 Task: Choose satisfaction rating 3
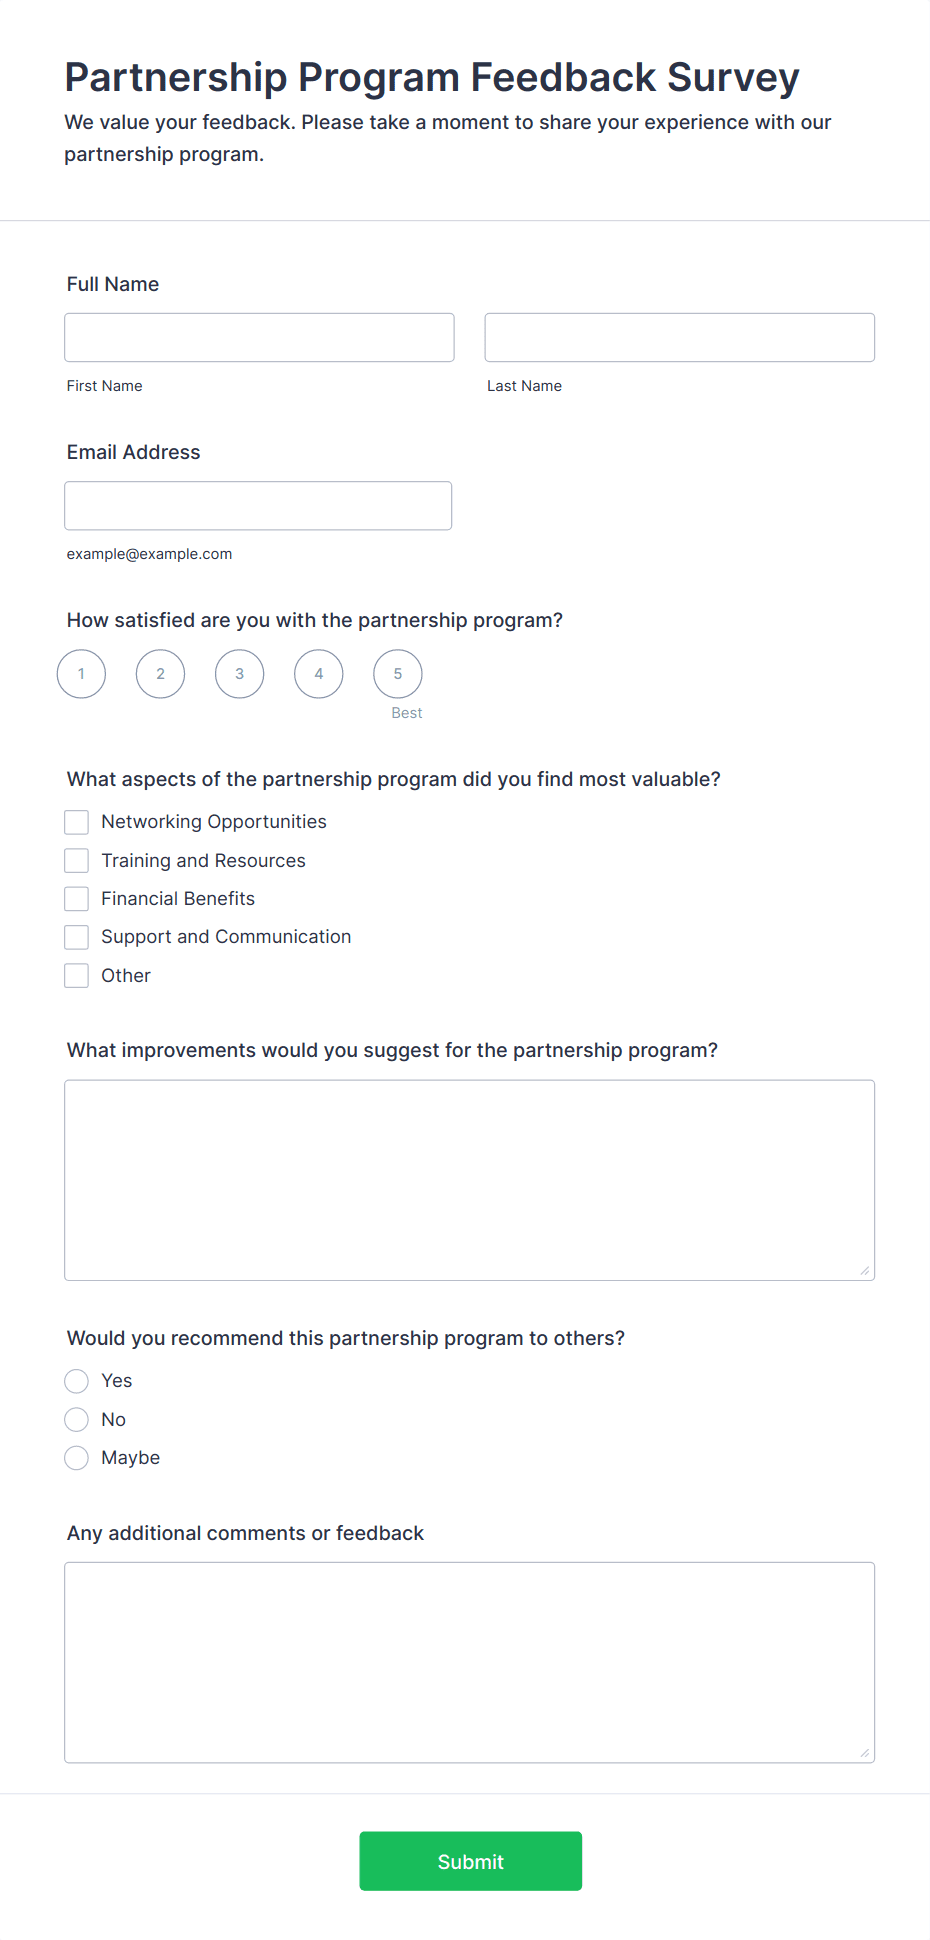pyautogui.click(x=240, y=674)
